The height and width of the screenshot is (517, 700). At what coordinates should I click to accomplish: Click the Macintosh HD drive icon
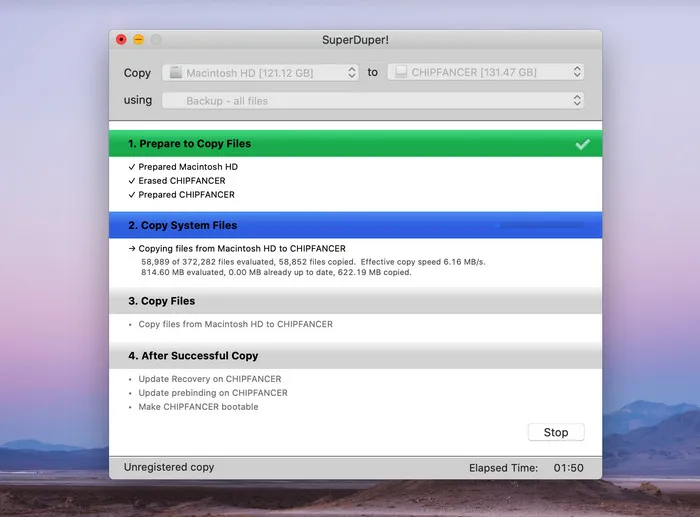[176, 72]
